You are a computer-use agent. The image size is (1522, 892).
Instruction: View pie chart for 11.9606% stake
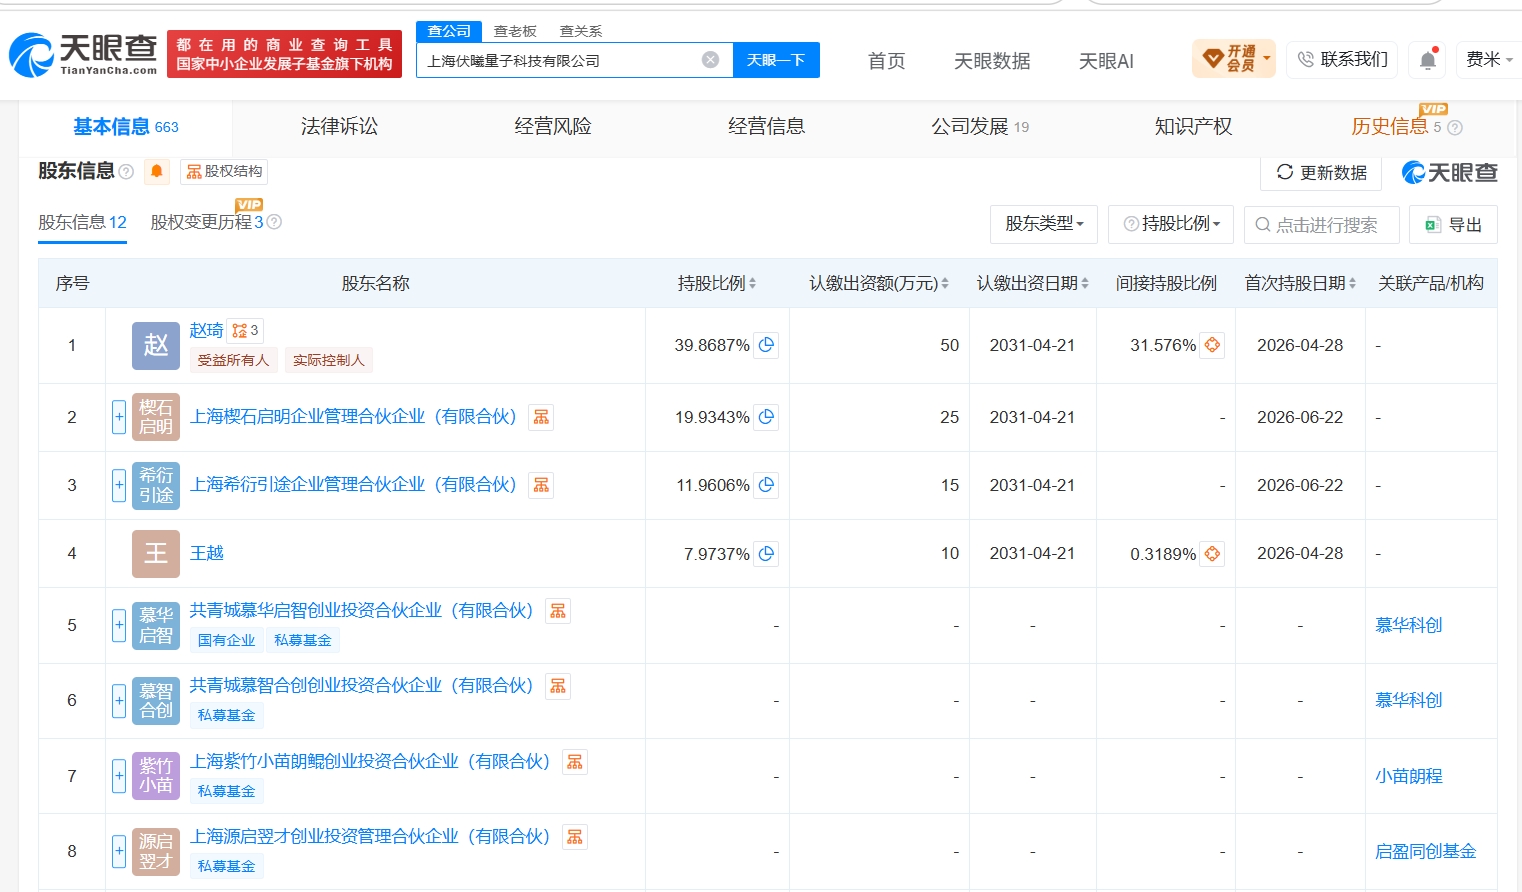[766, 485]
